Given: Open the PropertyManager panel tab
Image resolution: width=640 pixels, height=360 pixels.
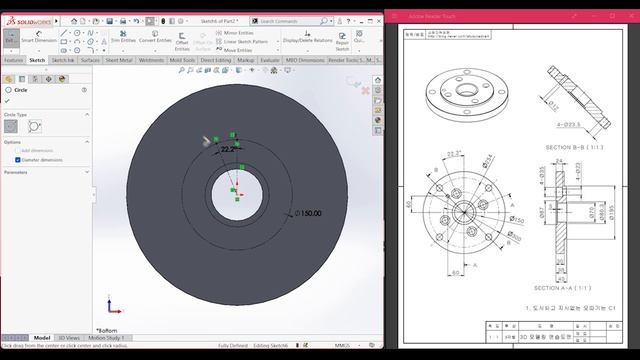Looking at the screenshot, I should [x=22, y=79].
